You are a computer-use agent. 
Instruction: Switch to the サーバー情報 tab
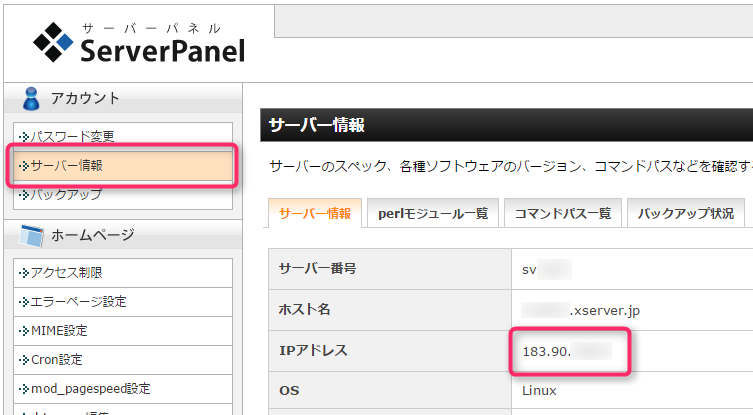[315, 213]
